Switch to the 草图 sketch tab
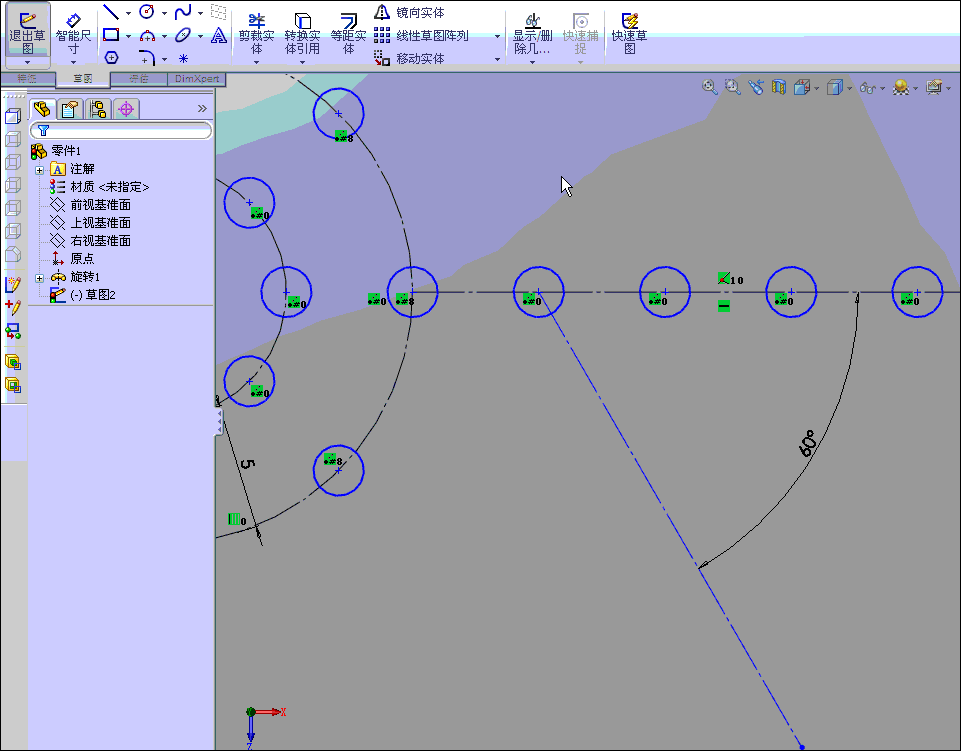 coord(83,78)
